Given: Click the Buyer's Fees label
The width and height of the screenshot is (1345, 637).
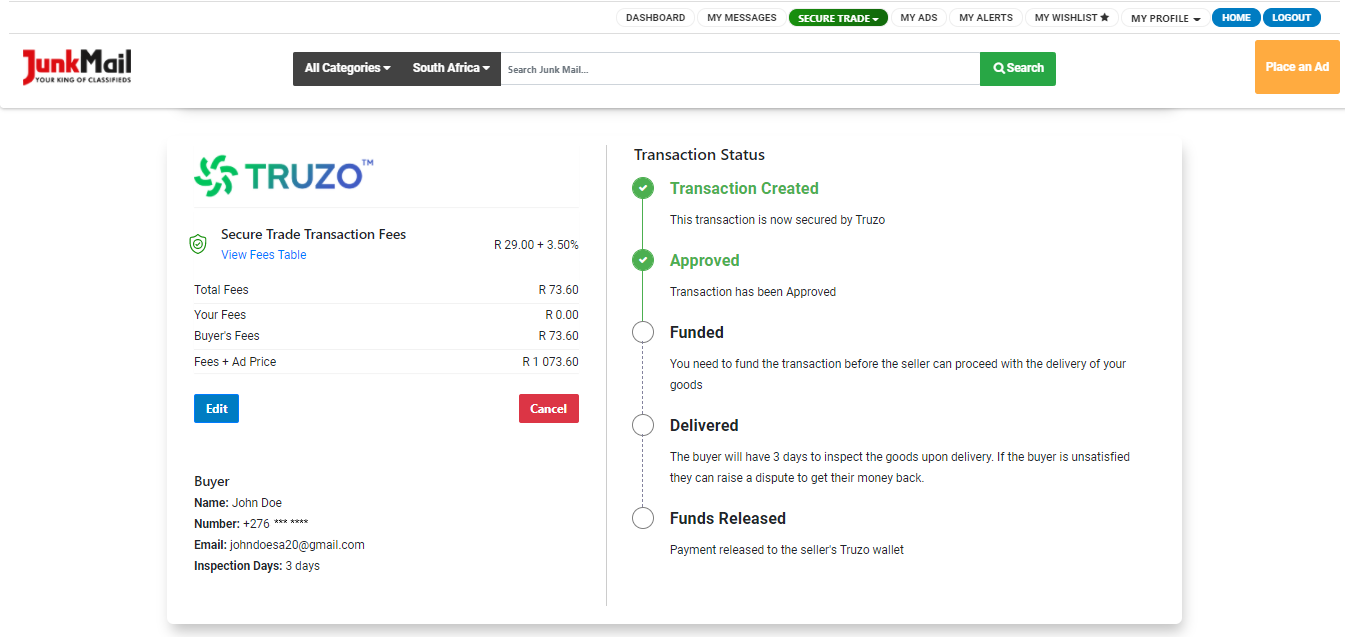Looking at the screenshot, I should pos(227,336).
